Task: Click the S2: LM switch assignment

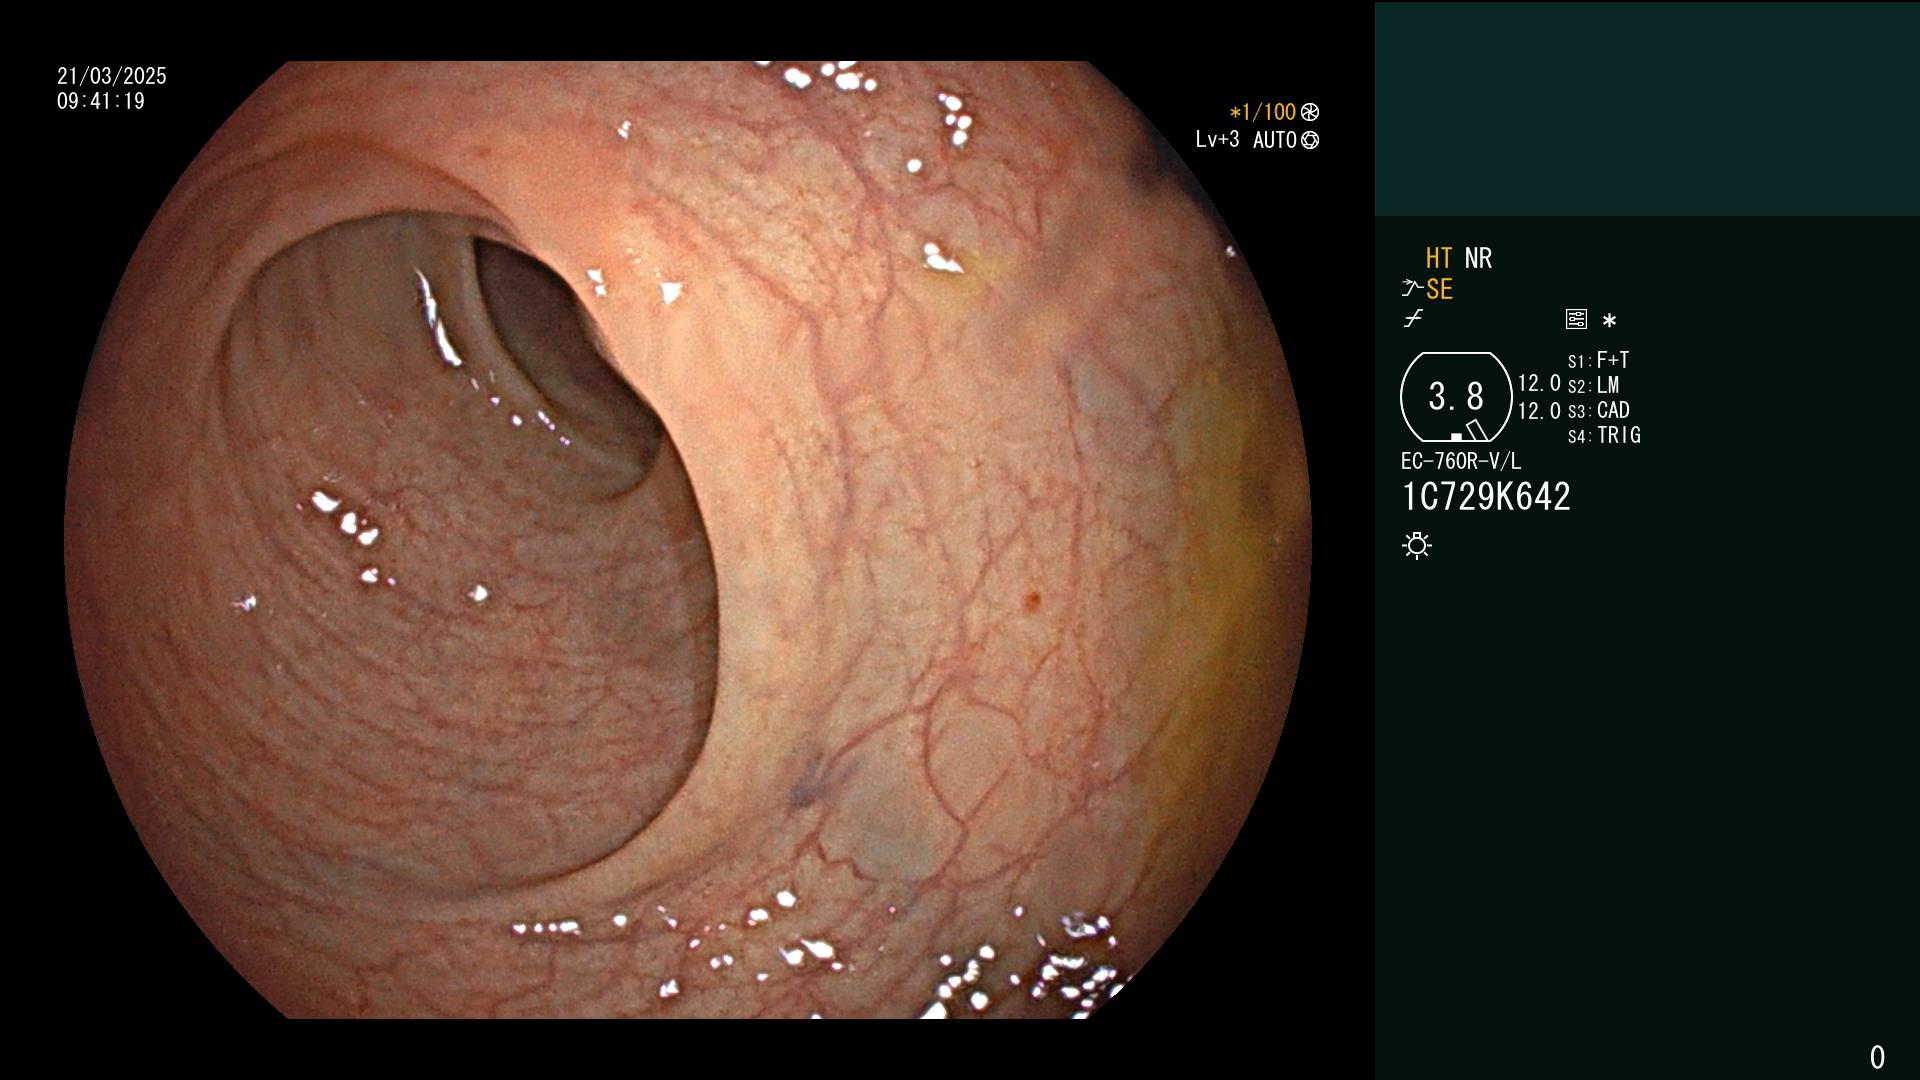Action: point(1594,385)
